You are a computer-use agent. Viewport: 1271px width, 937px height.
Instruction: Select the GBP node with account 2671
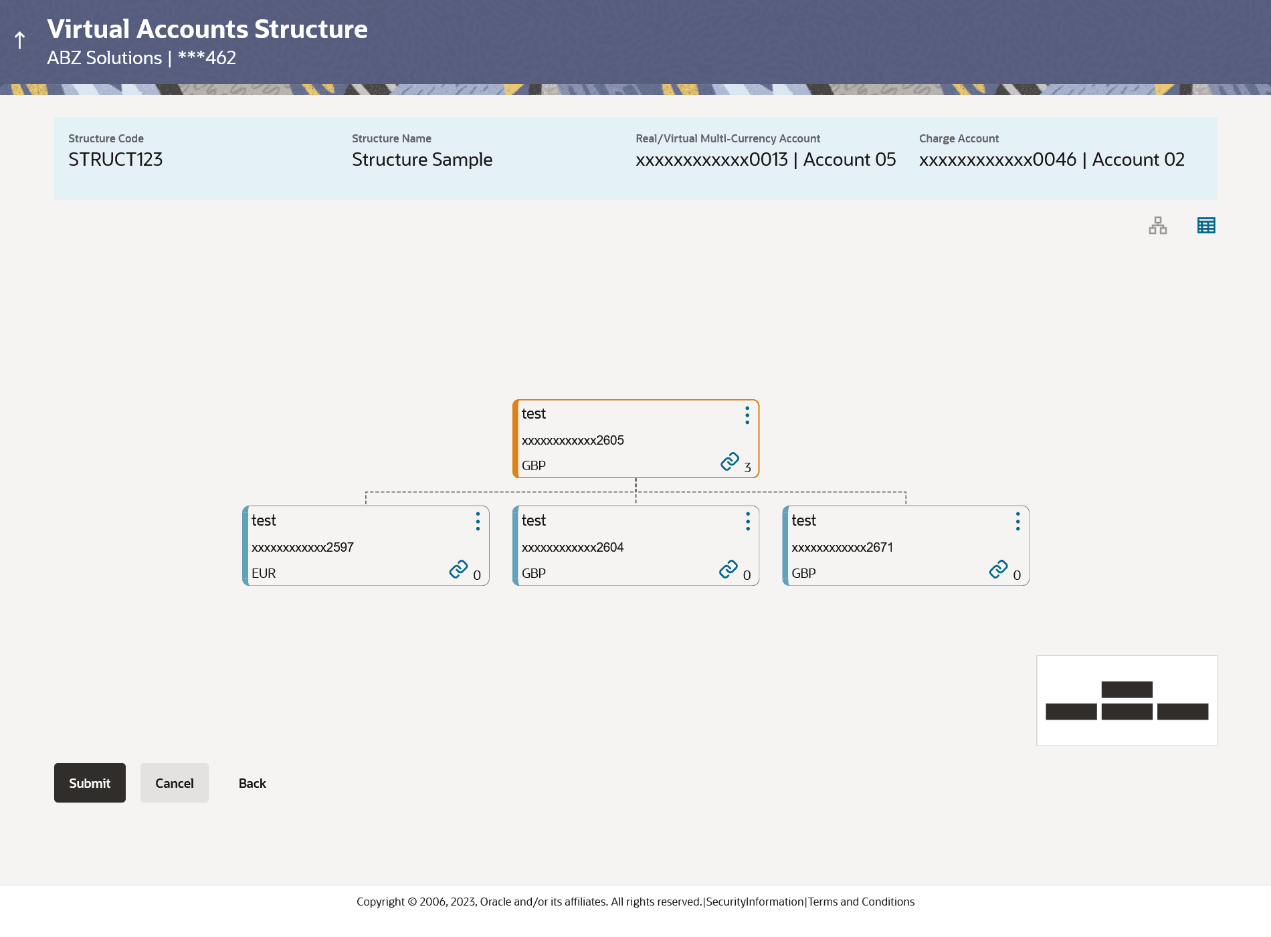(x=890, y=545)
